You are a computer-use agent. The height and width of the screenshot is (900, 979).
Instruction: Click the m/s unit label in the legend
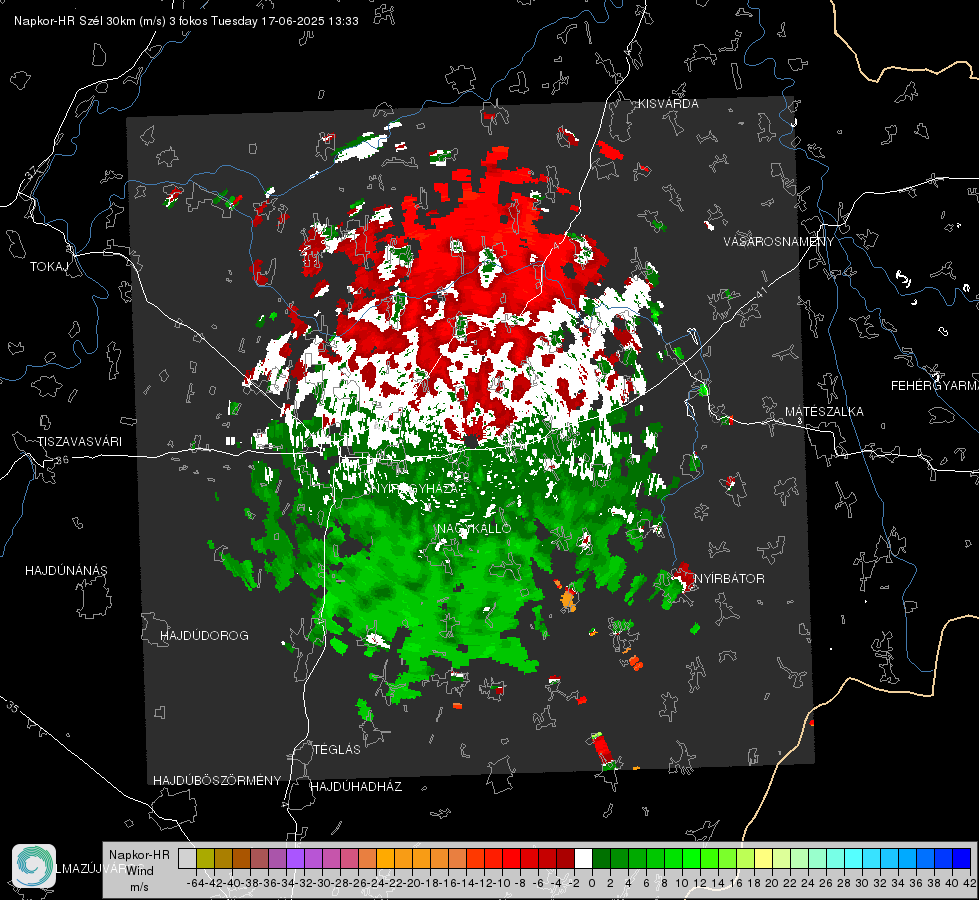point(139,887)
